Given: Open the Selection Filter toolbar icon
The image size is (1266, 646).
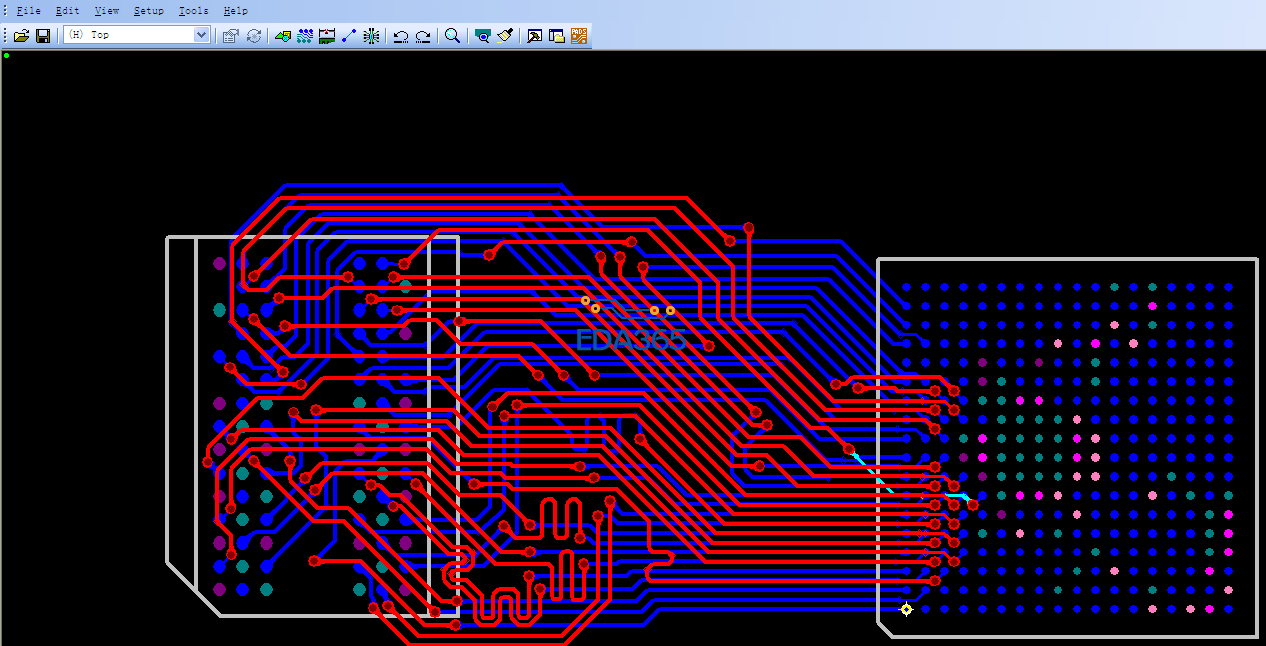Looking at the screenshot, I should [283, 36].
